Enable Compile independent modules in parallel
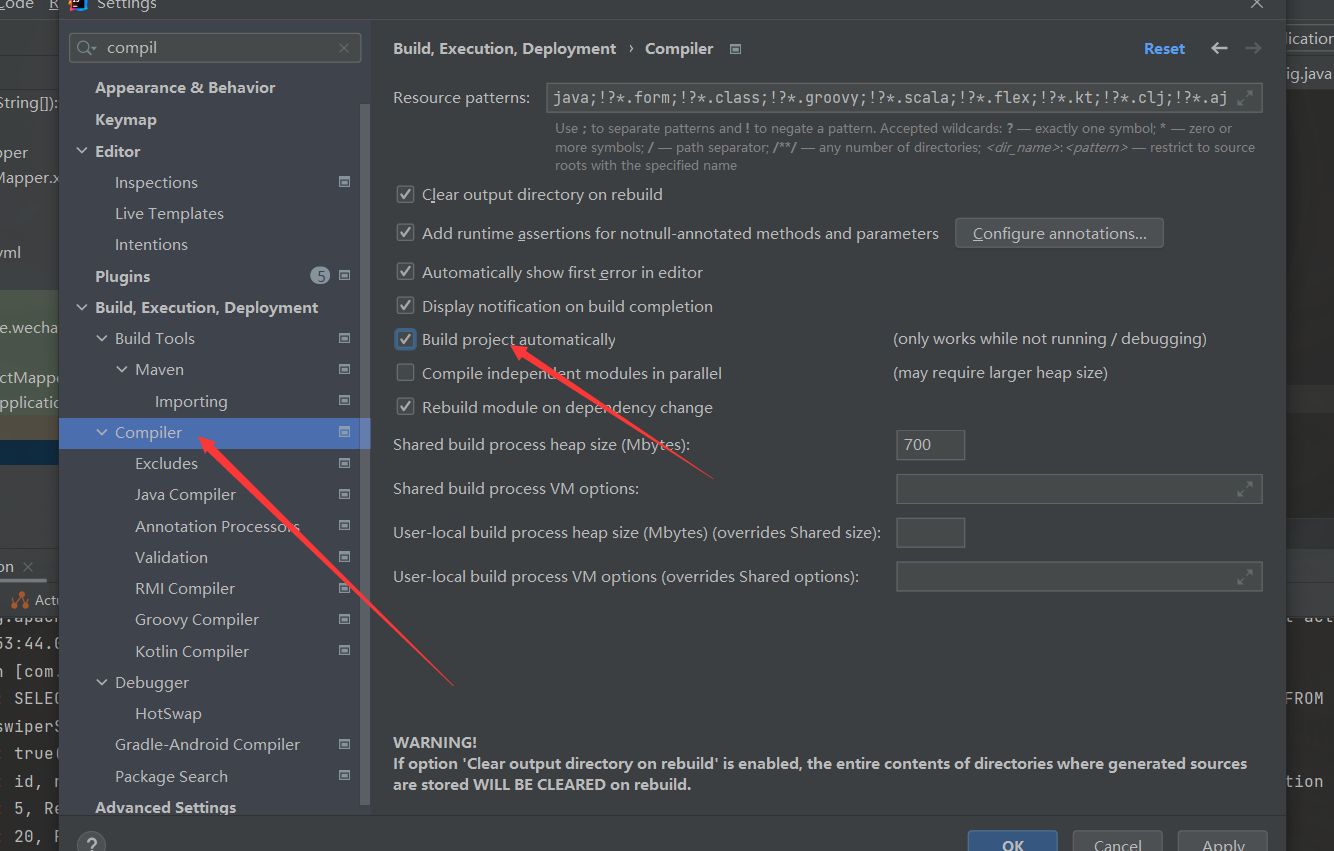This screenshot has width=1334, height=851. click(405, 373)
